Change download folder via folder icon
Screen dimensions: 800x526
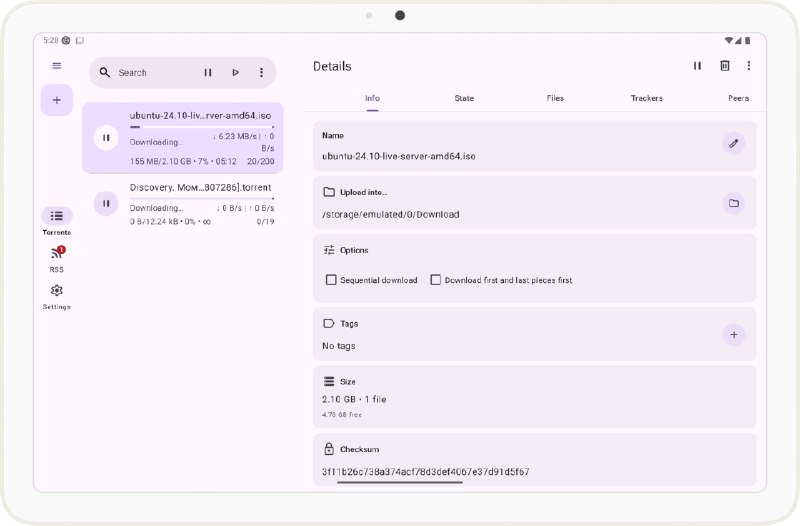pyautogui.click(x=734, y=203)
